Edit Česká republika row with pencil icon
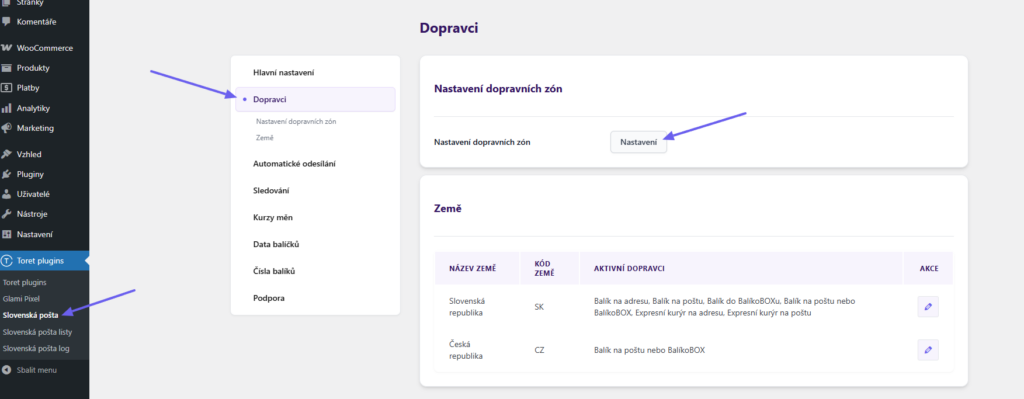This screenshot has height=399, width=1024. click(x=928, y=350)
